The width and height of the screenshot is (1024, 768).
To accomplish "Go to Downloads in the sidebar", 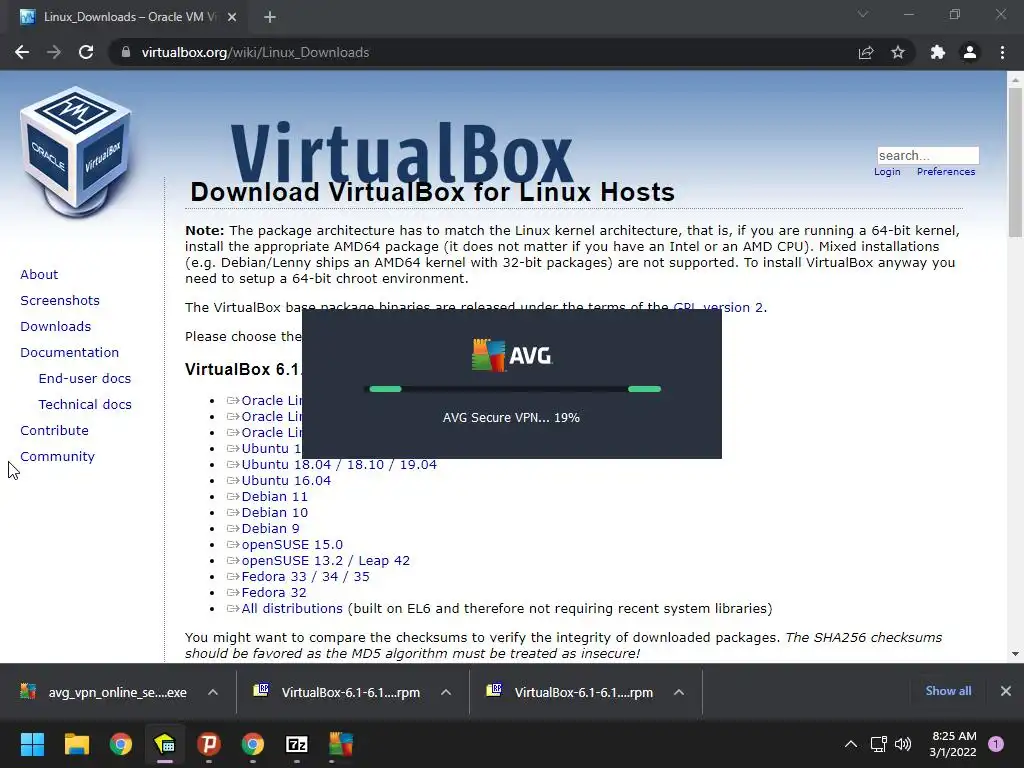I will pos(56,327).
